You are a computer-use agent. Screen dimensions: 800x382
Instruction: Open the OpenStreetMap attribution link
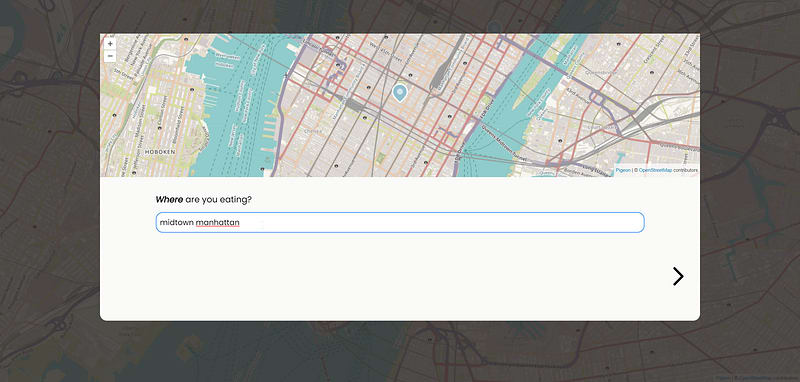coord(655,170)
